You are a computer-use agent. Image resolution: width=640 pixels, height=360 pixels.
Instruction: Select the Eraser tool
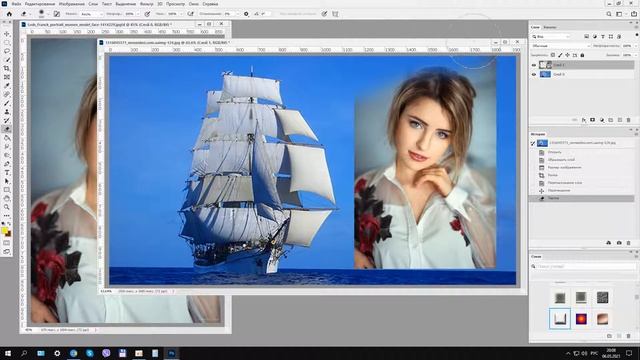click(7, 129)
